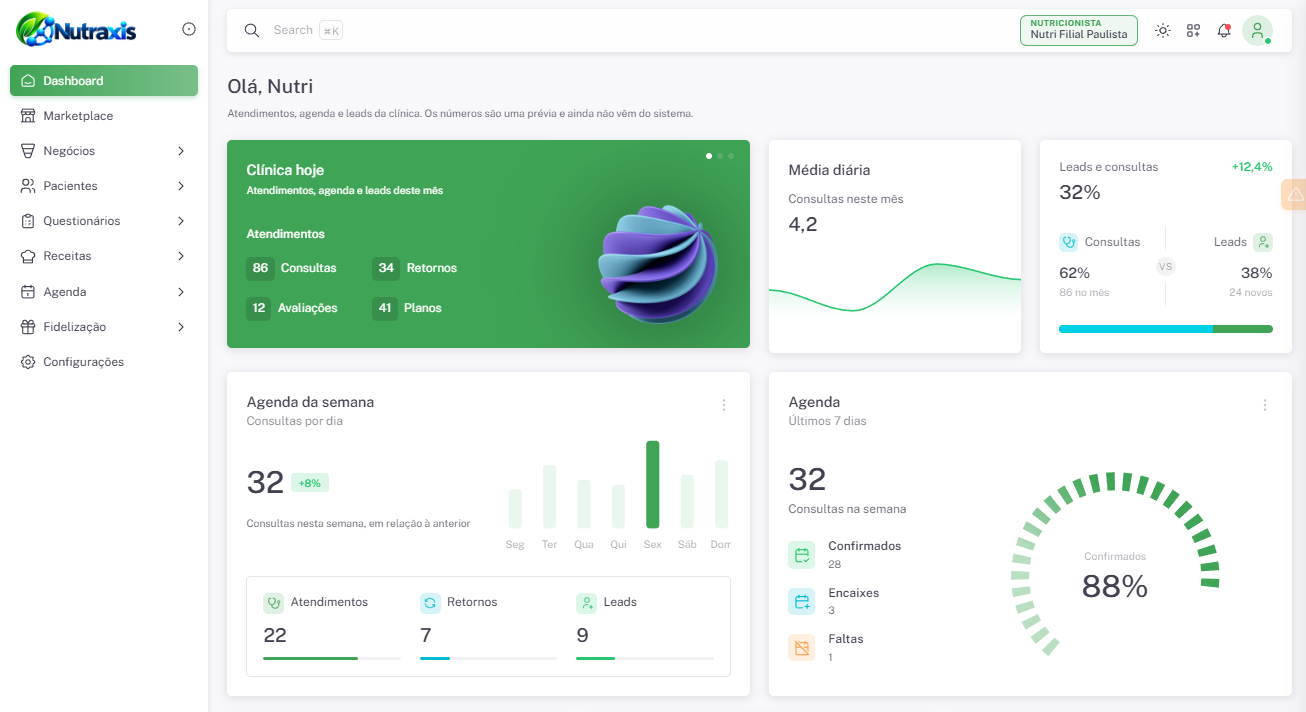Click the Leads icon beside count 9
Viewport: 1306px width, 712px height.
pos(586,603)
